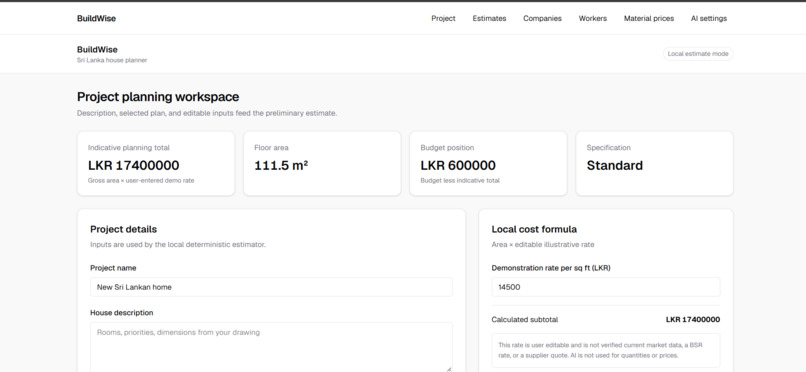
Task: Open AI settings
Action: (x=709, y=18)
